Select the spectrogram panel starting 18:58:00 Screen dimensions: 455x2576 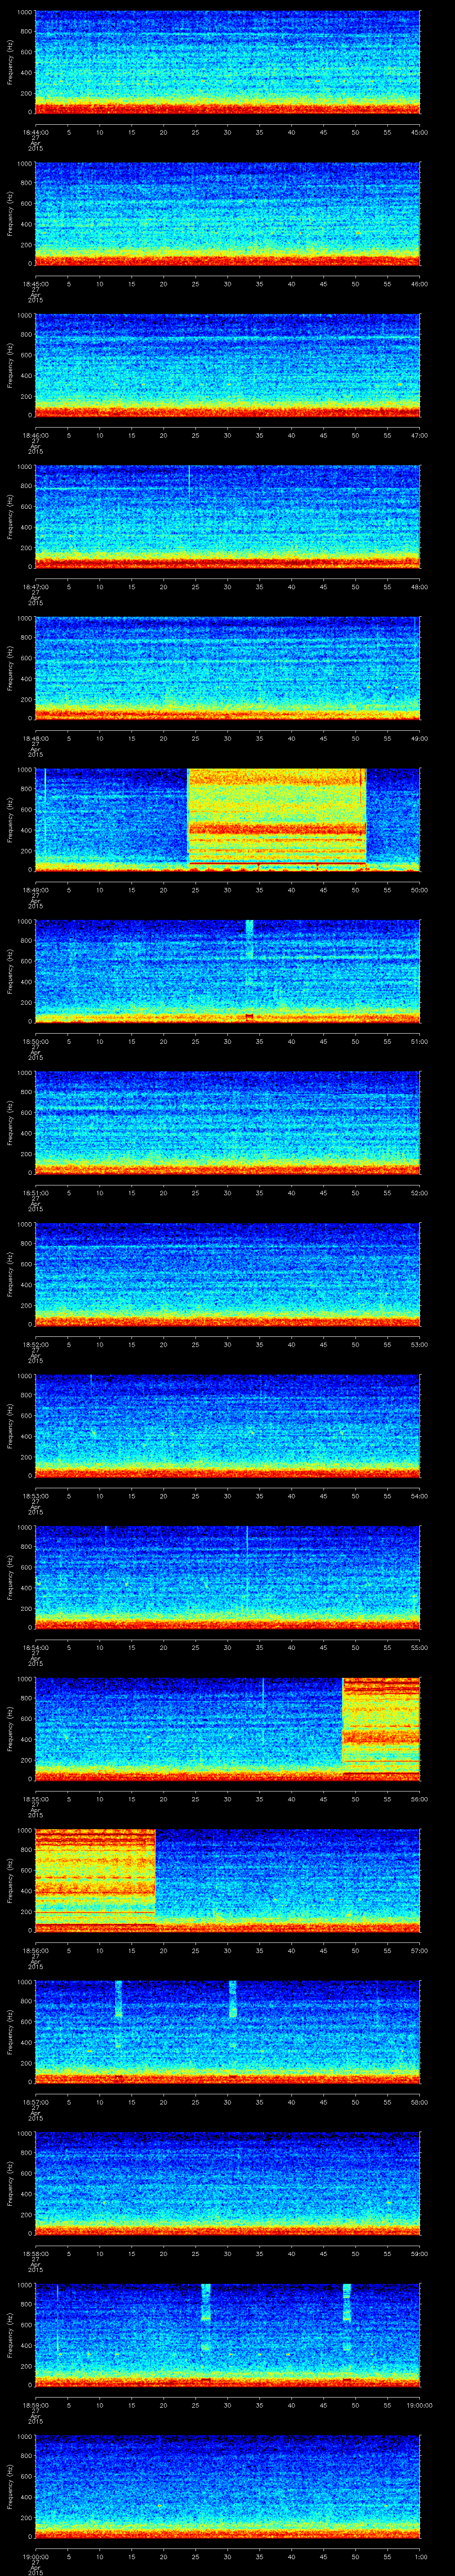[228, 2182]
